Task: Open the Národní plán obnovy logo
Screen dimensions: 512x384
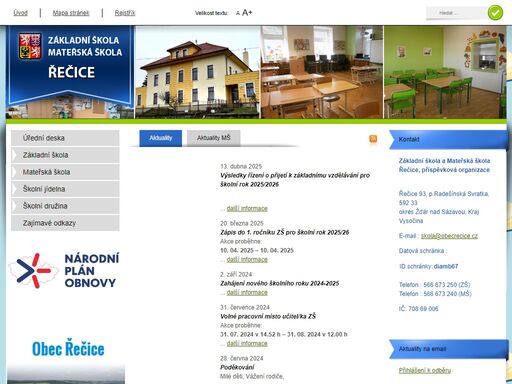Action: (64, 271)
